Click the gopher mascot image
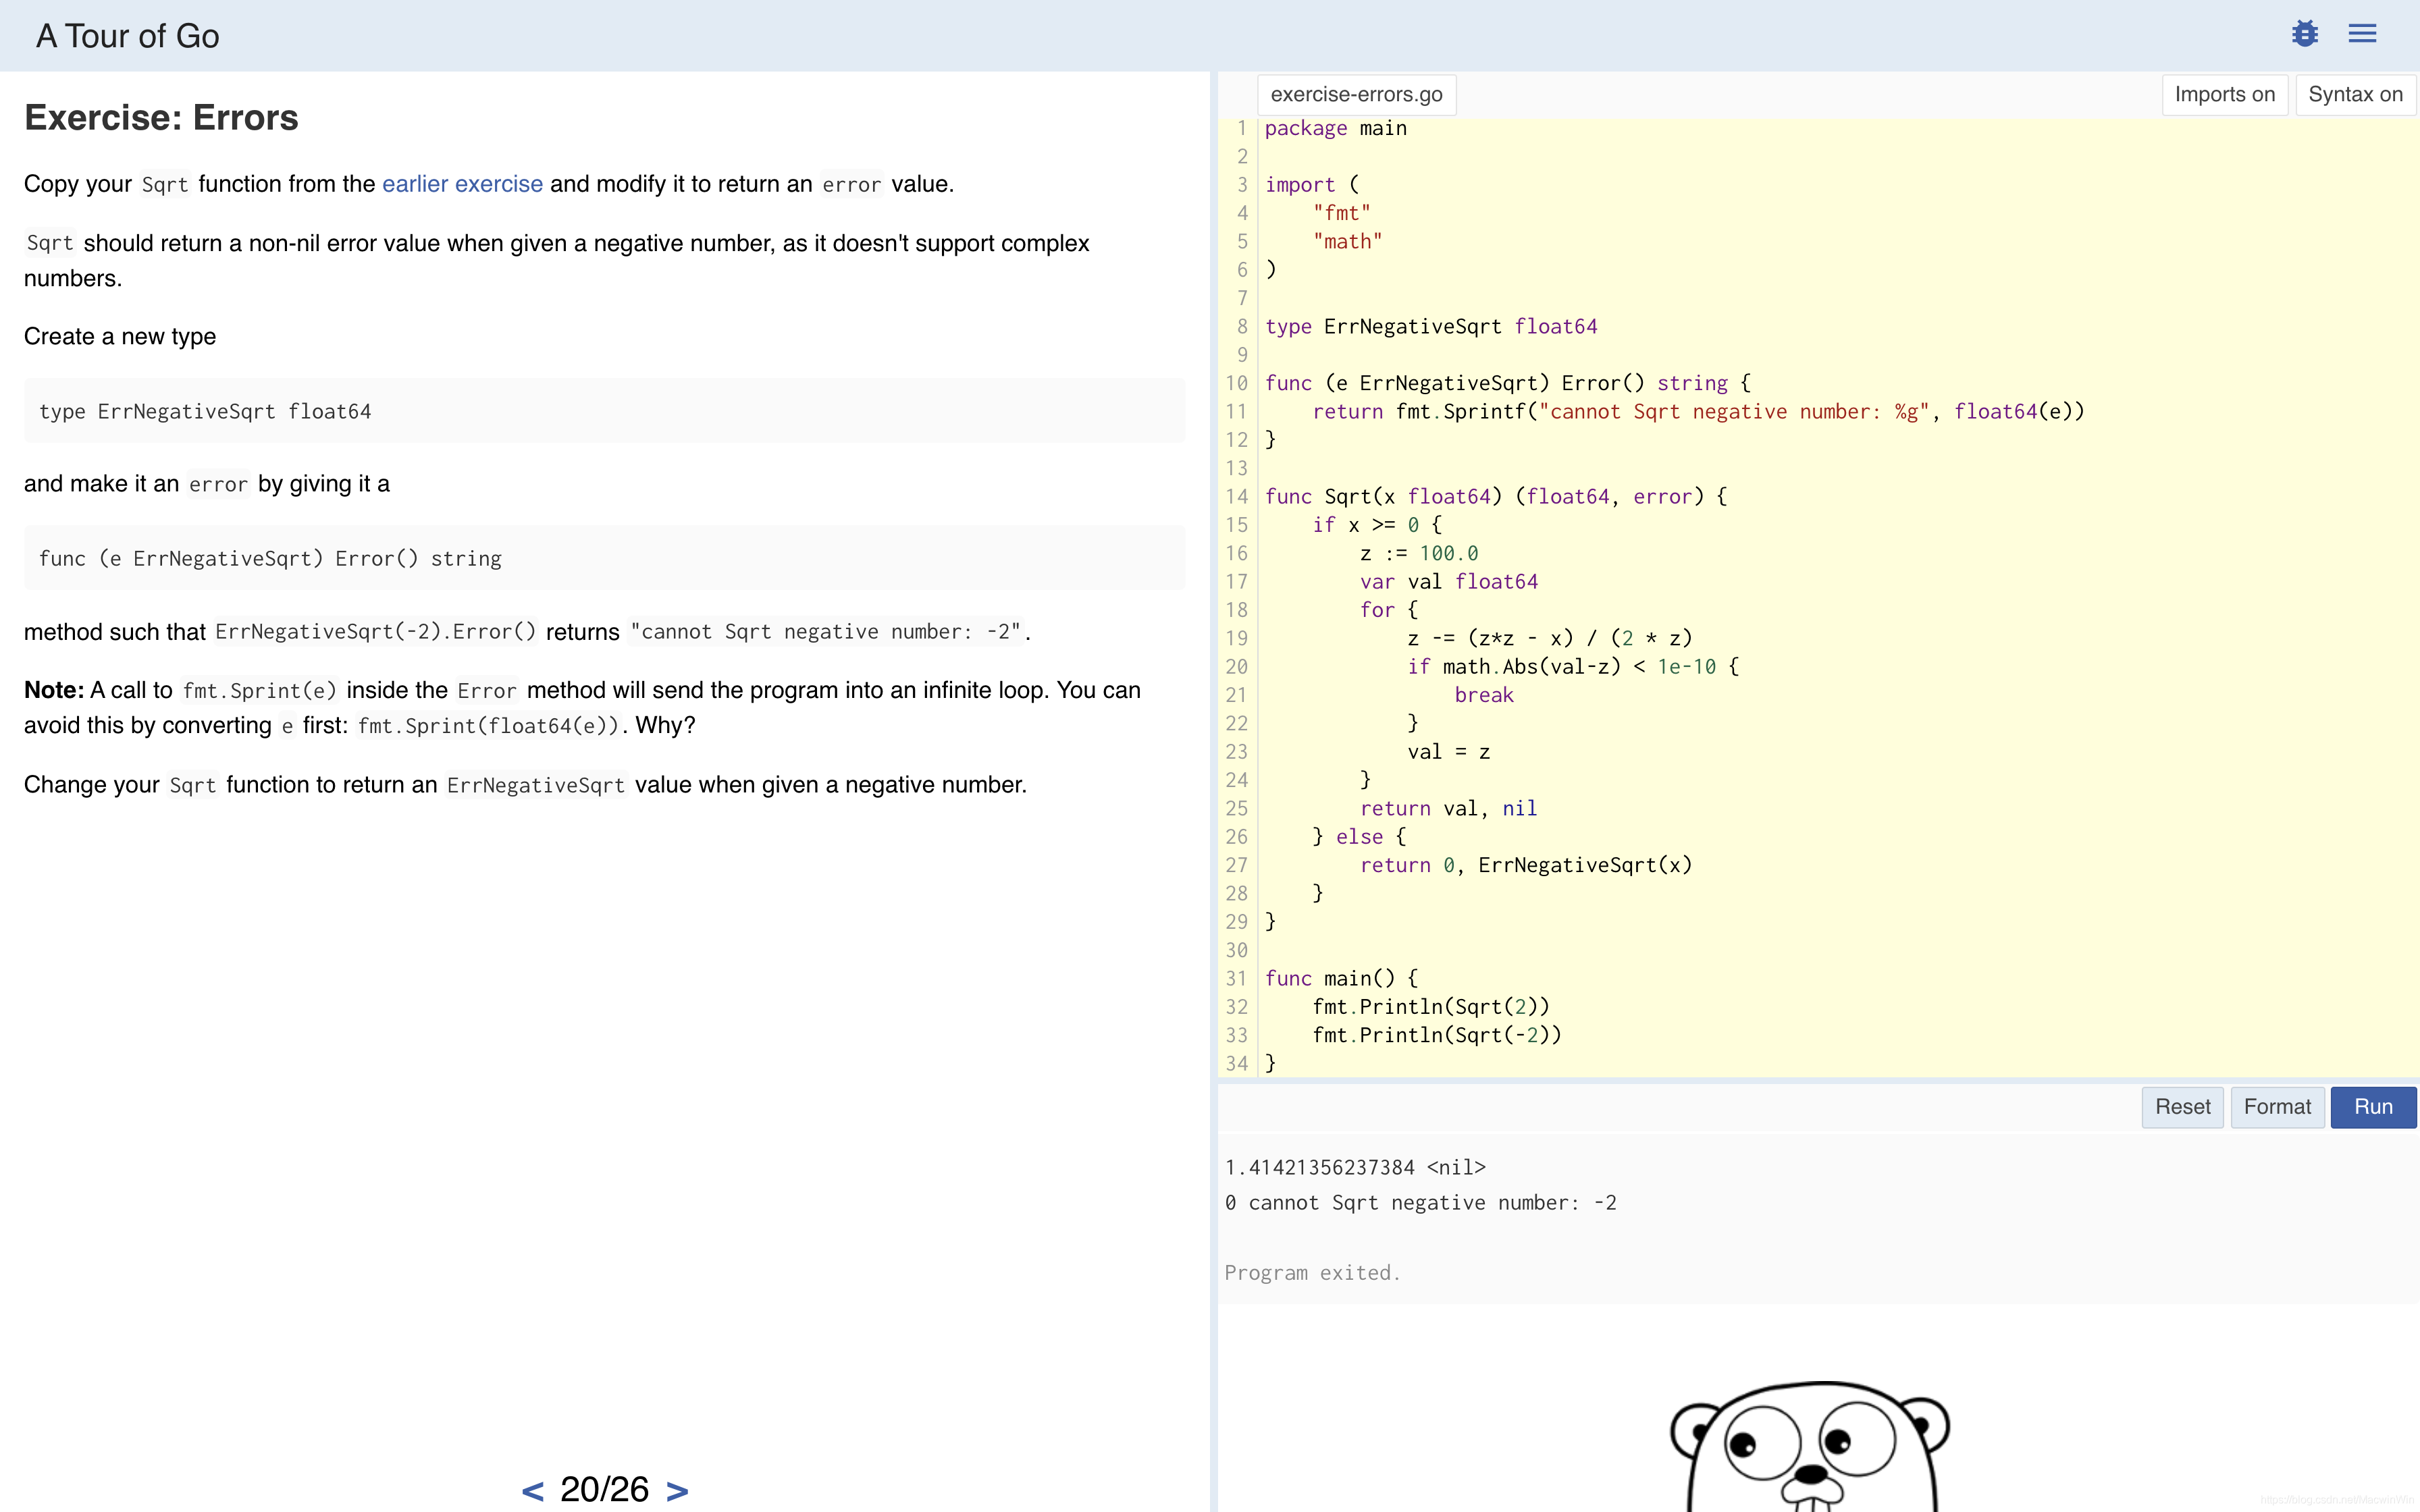 pyautogui.click(x=1810, y=1446)
